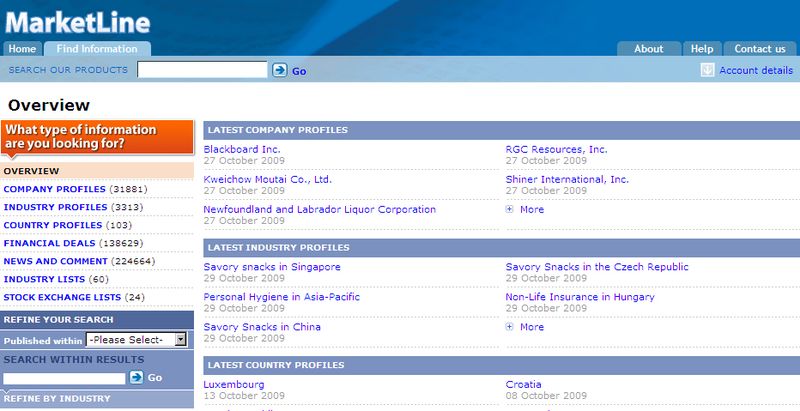
Task: Go to the Home tab
Action: coord(22,49)
